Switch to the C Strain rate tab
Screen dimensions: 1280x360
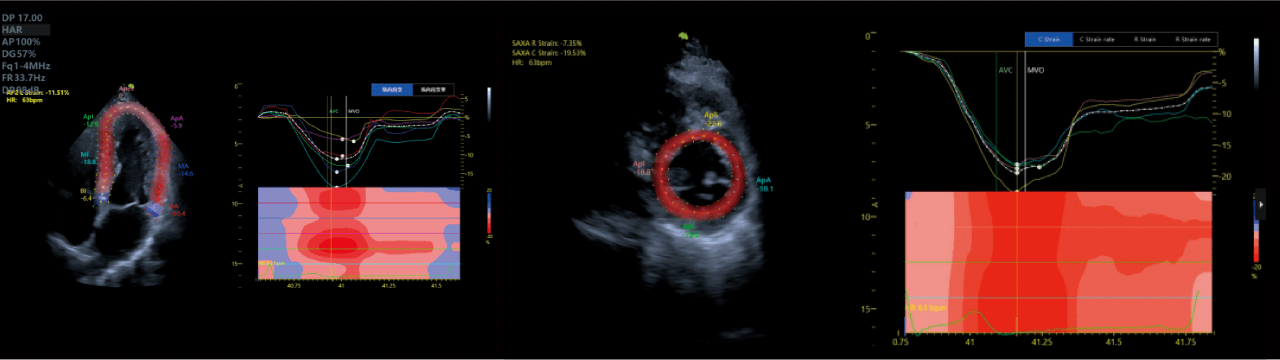click(1095, 38)
